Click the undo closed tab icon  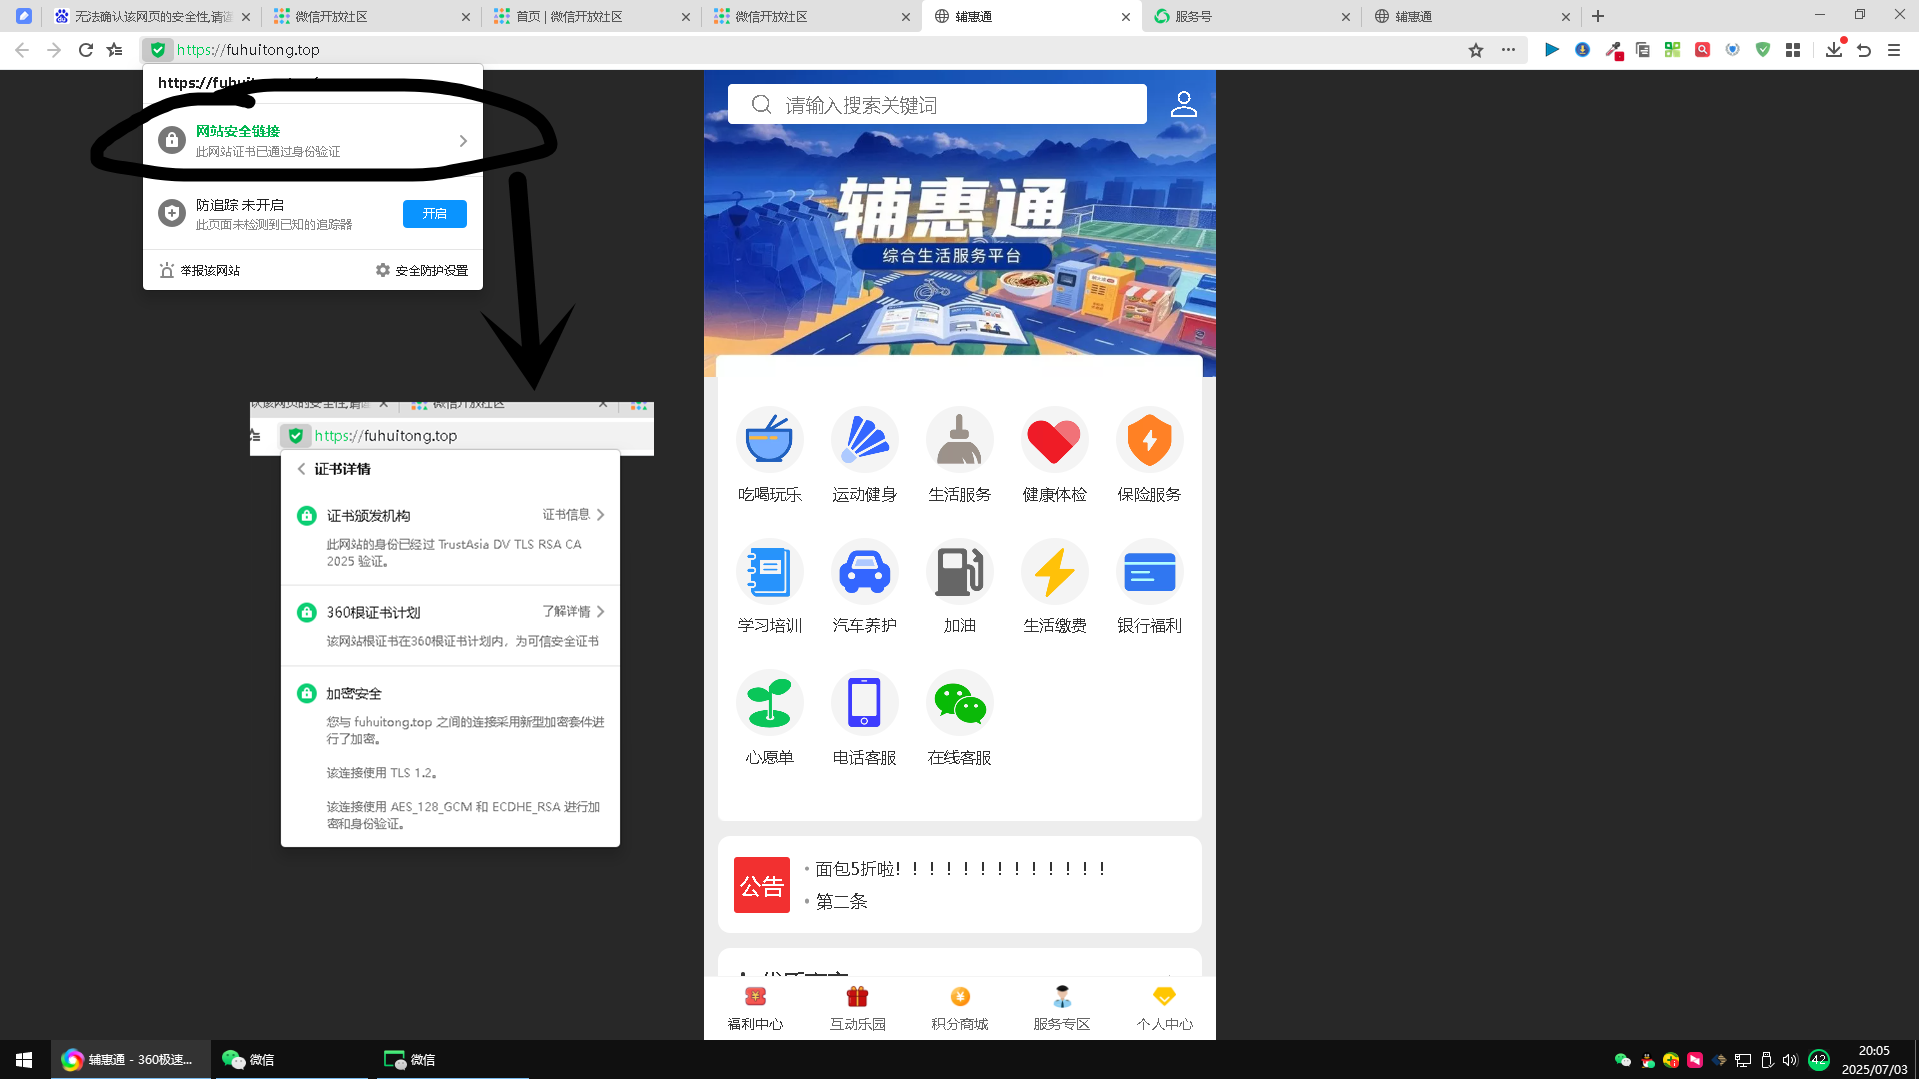[1864, 50]
